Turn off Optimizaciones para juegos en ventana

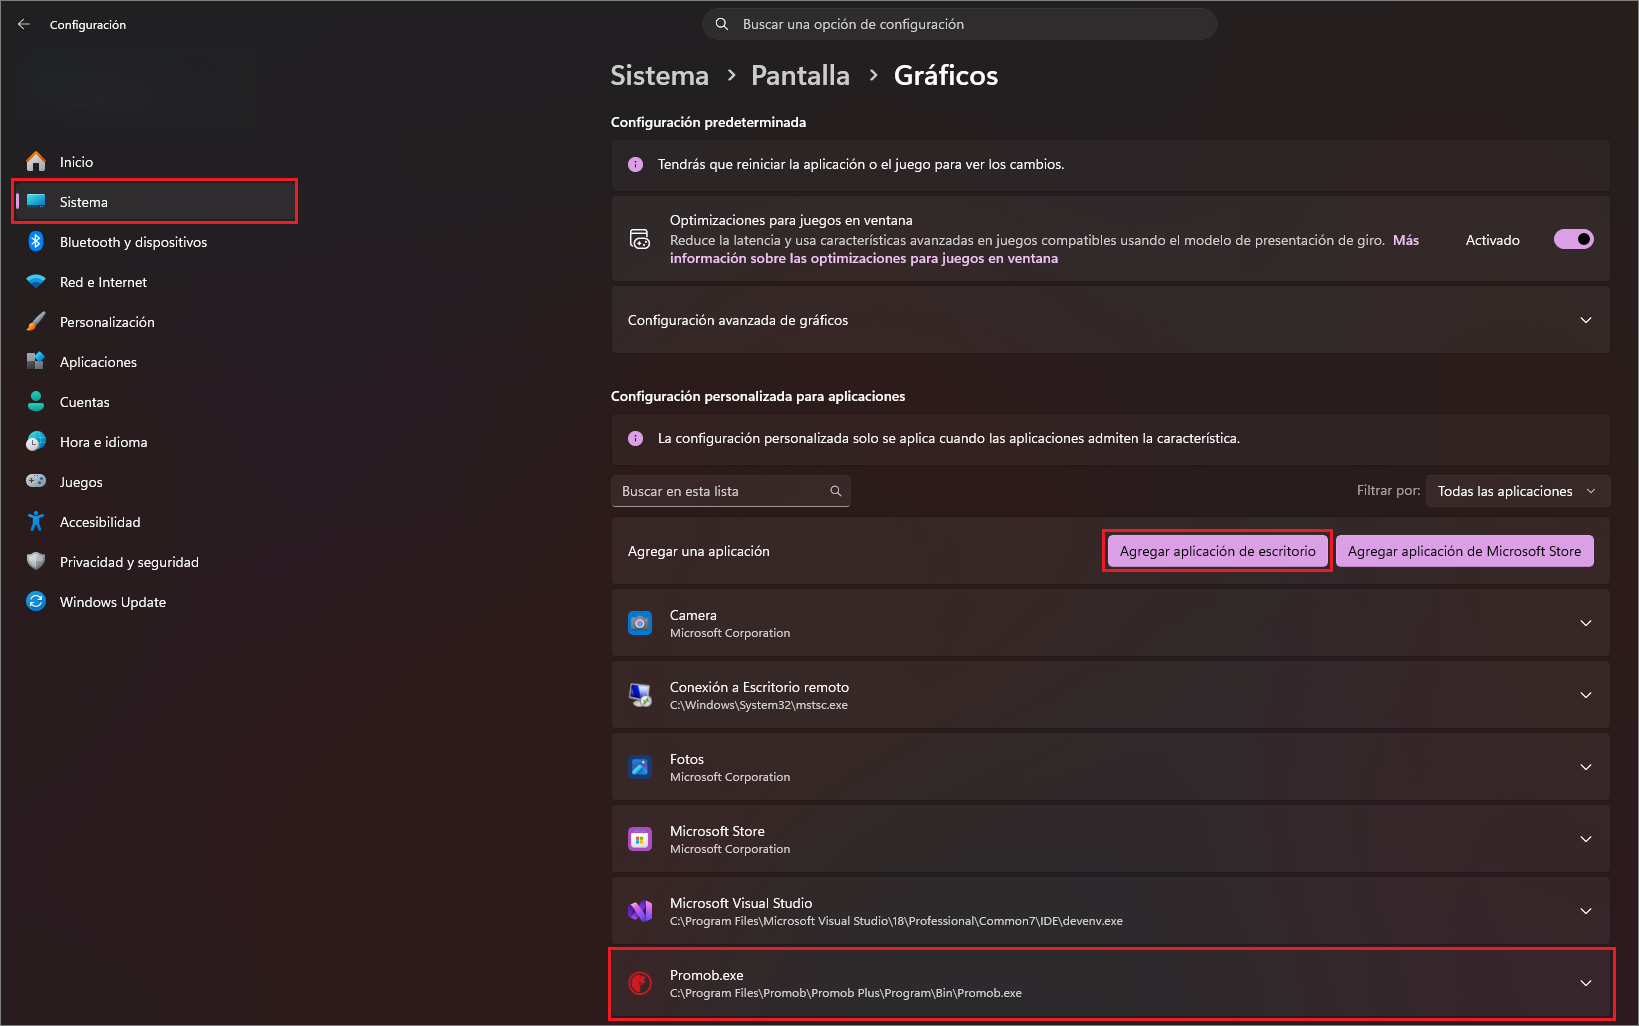point(1573,239)
